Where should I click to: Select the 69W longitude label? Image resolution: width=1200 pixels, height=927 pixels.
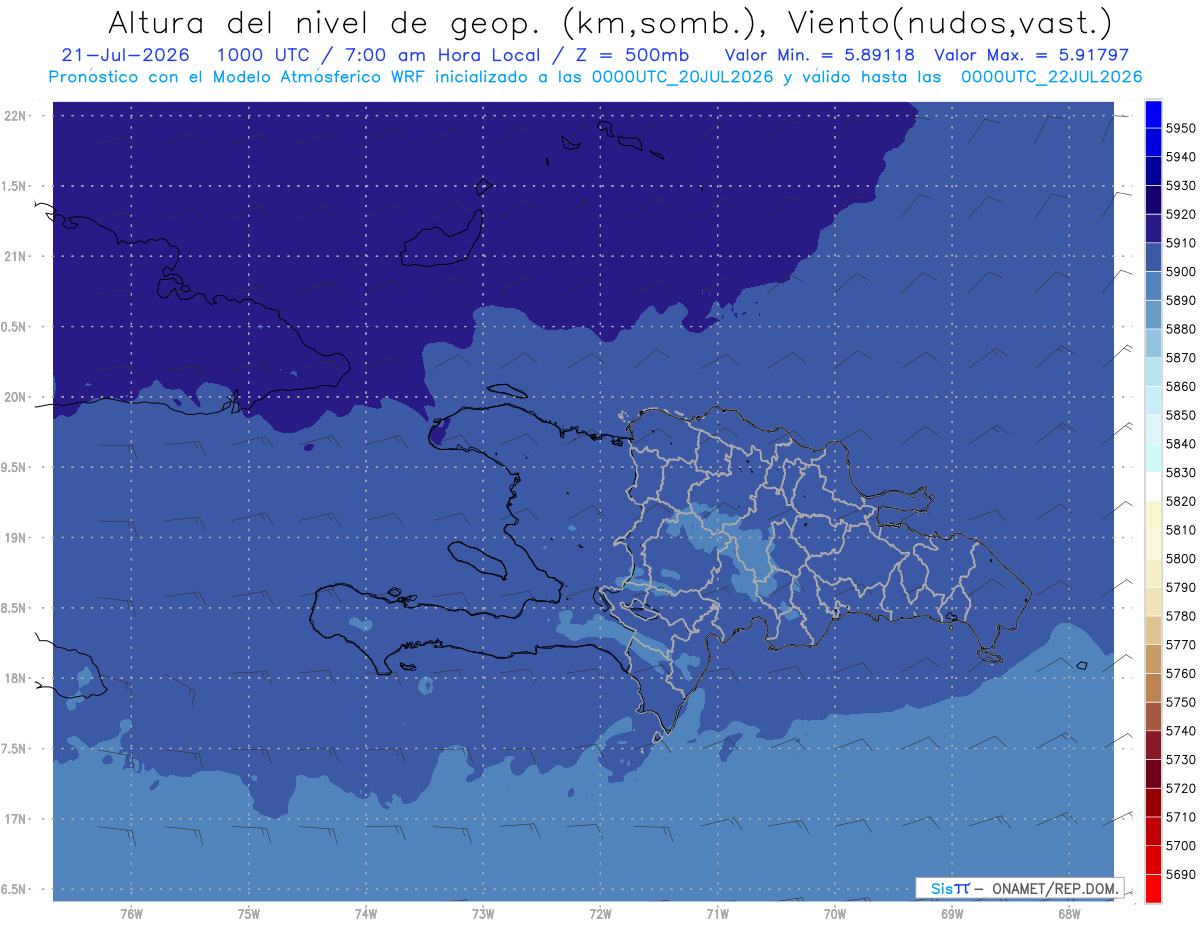tap(952, 914)
